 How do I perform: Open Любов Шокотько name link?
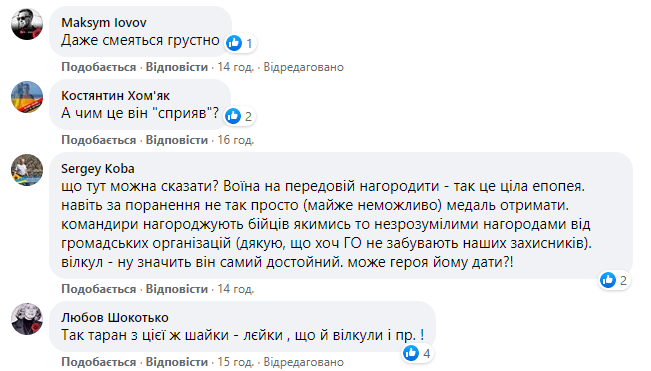point(115,317)
